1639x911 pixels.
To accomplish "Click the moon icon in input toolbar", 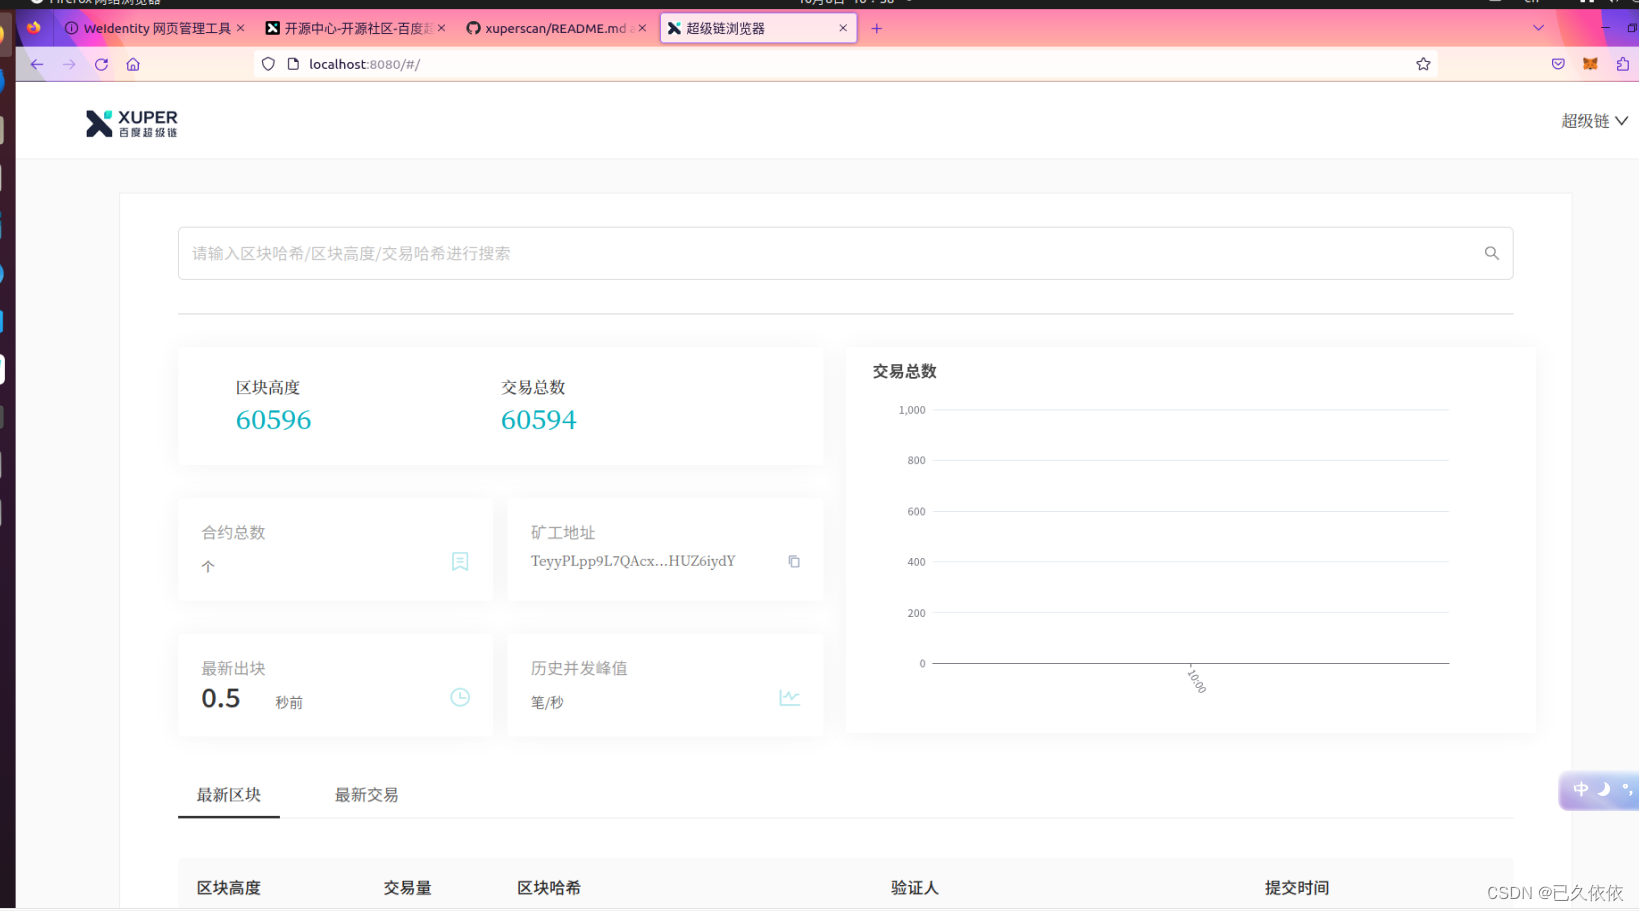I will click(x=1604, y=790).
